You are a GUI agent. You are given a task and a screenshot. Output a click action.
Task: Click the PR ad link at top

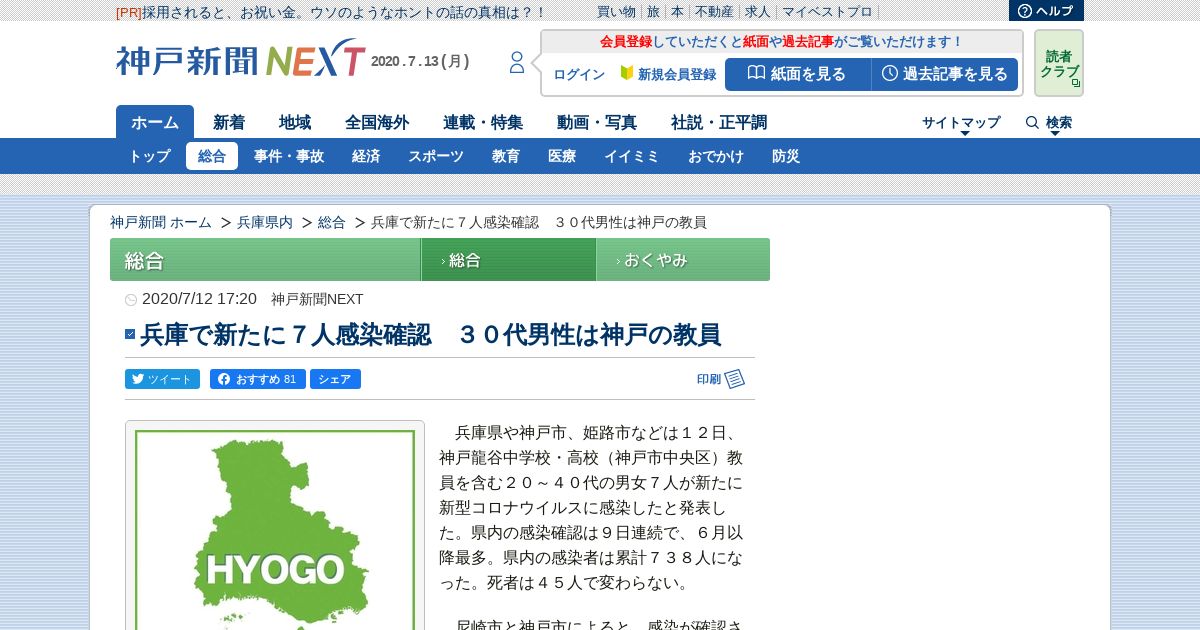[331, 12]
